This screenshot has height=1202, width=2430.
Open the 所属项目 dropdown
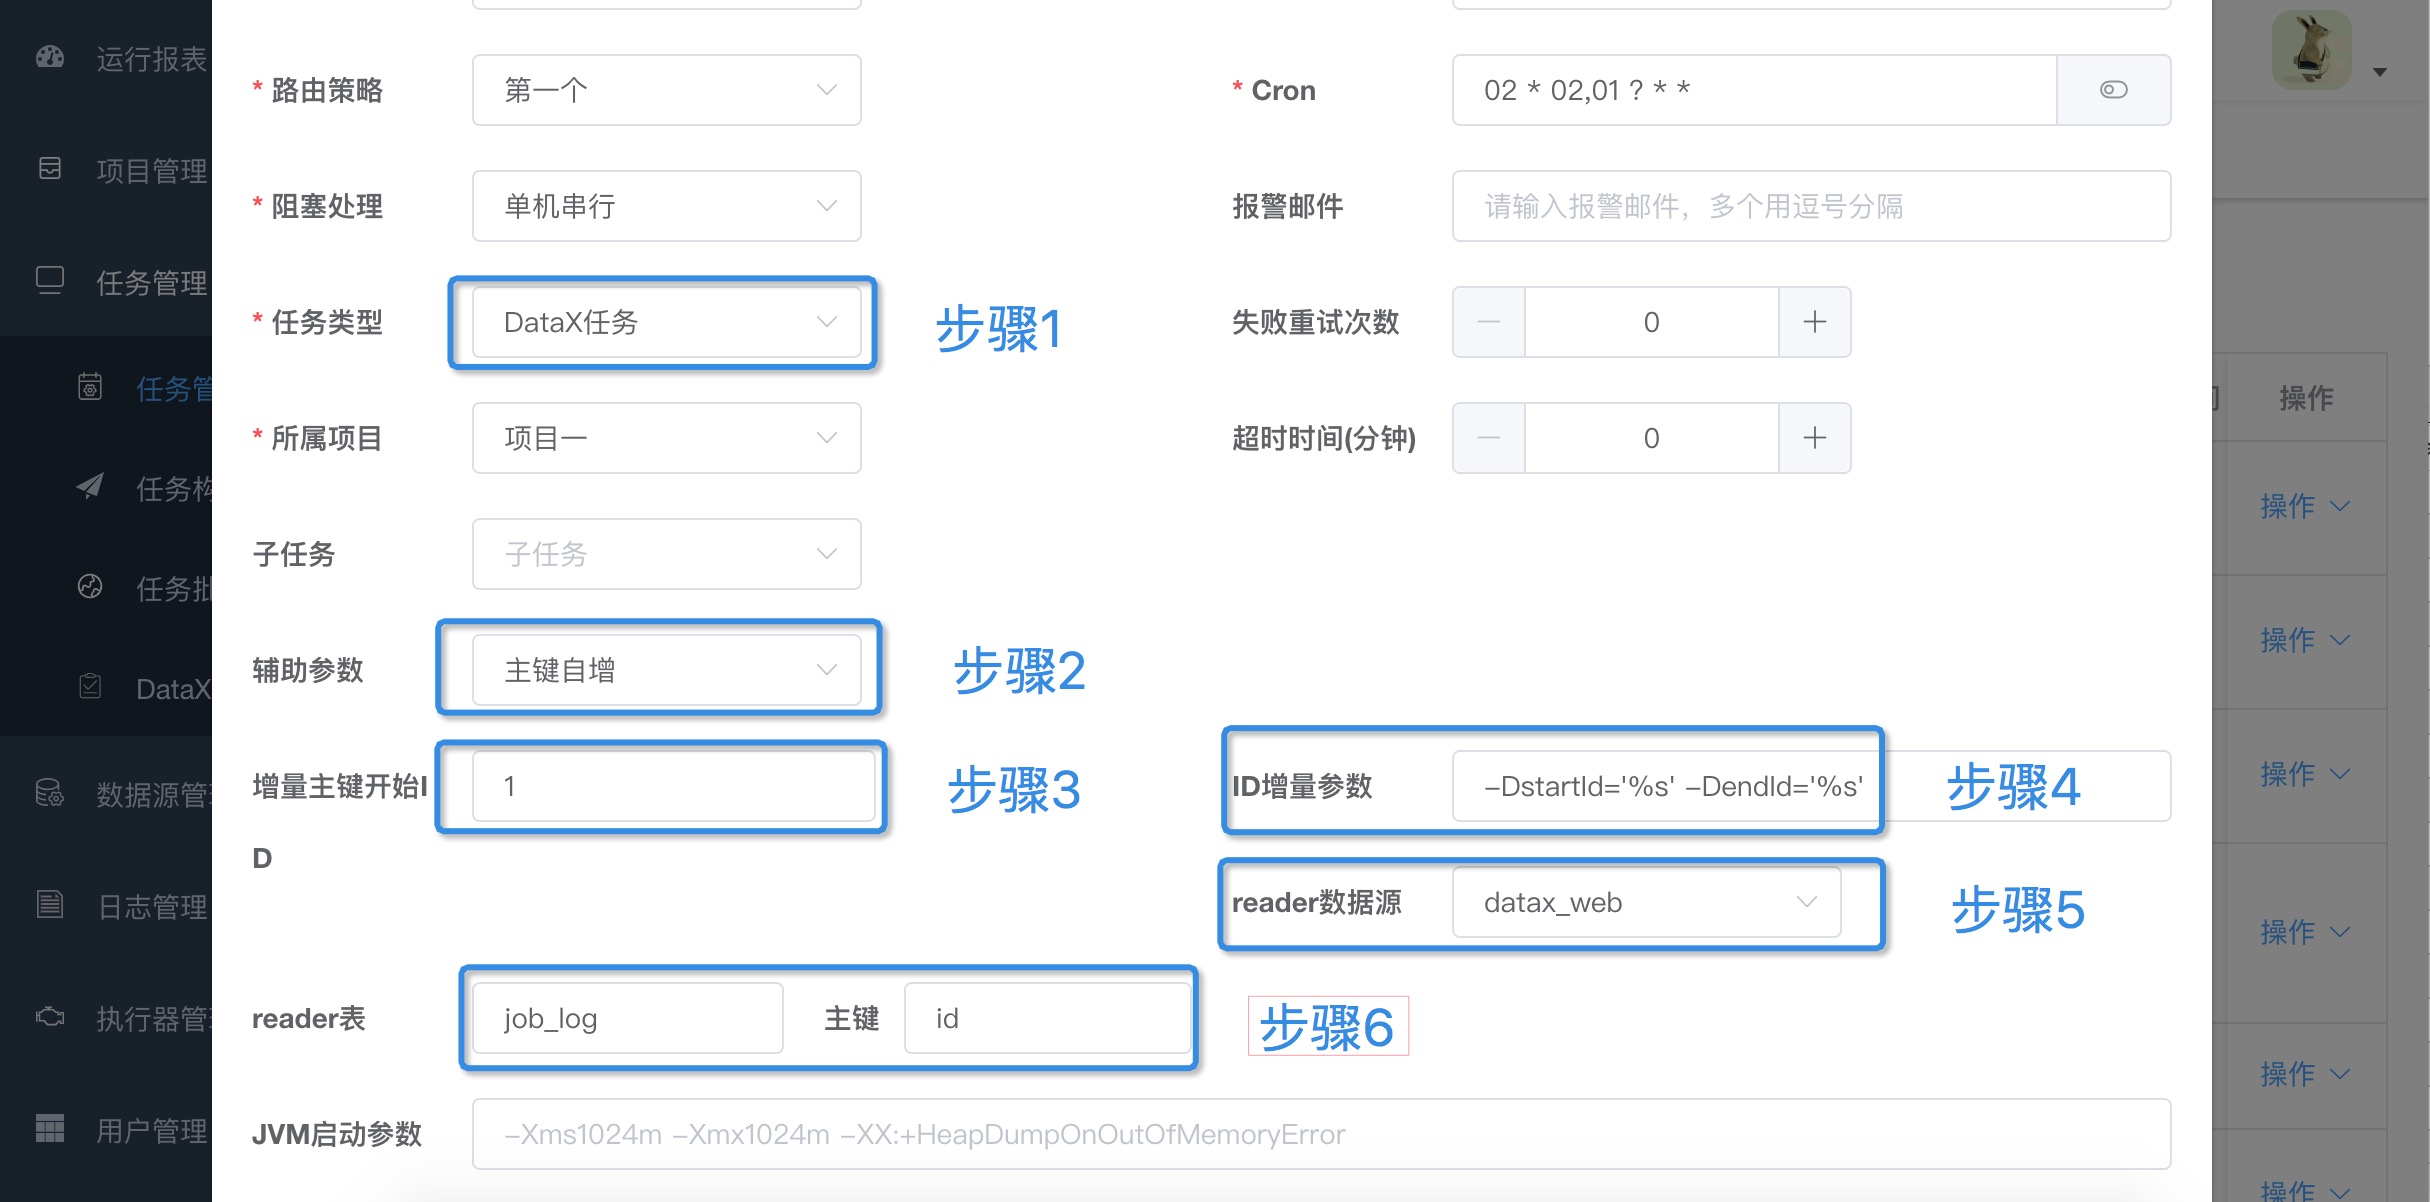[x=667, y=438]
